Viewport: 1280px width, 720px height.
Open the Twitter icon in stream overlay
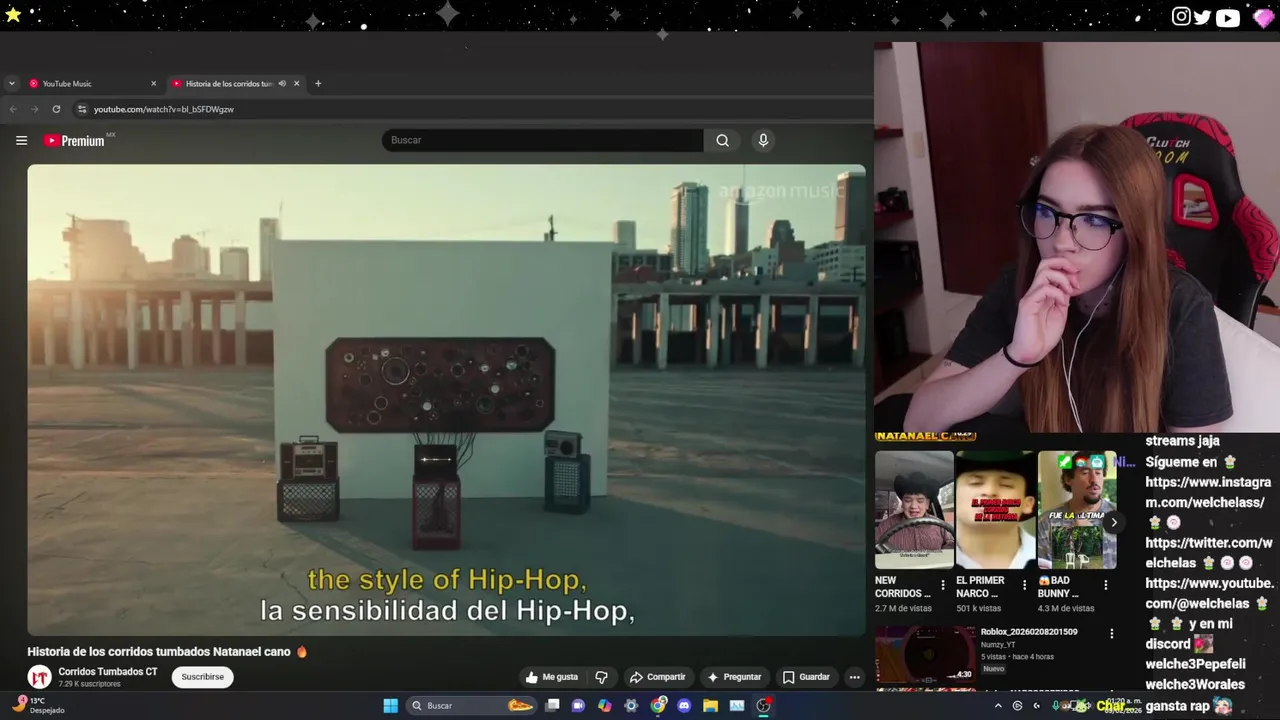[x=1202, y=17]
